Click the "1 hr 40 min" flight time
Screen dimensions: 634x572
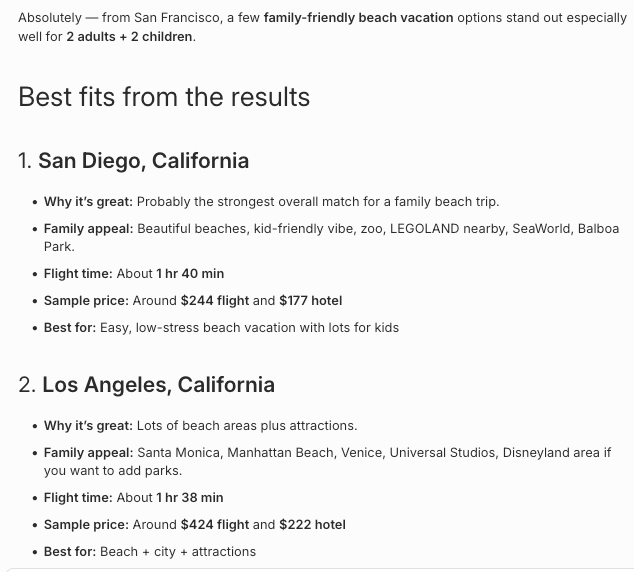pyautogui.click(x=190, y=274)
